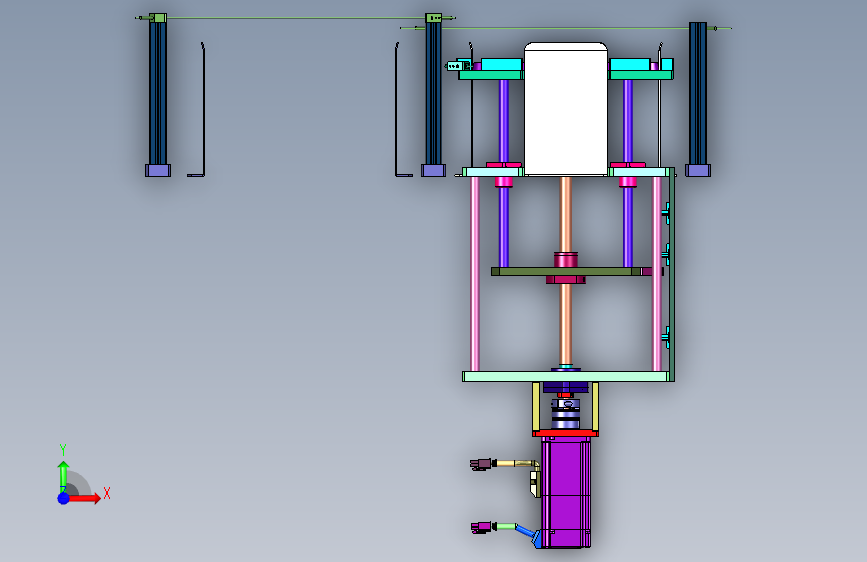Select the magenta nut on the olive plate
Viewport: 867px width, 562px height.
pyautogui.click(x=566, y=260)
